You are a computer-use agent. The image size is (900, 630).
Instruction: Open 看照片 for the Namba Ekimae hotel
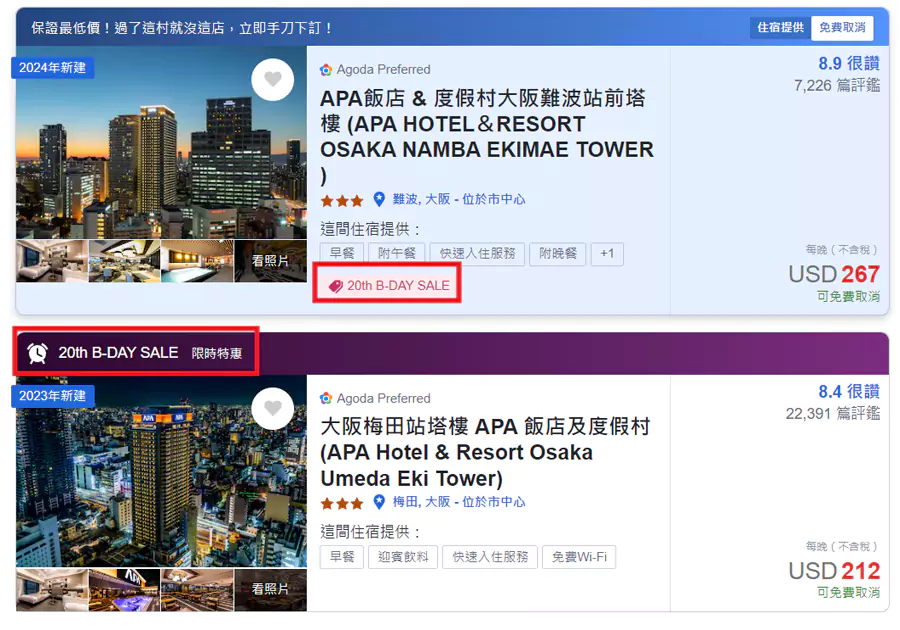click(270, 261)
